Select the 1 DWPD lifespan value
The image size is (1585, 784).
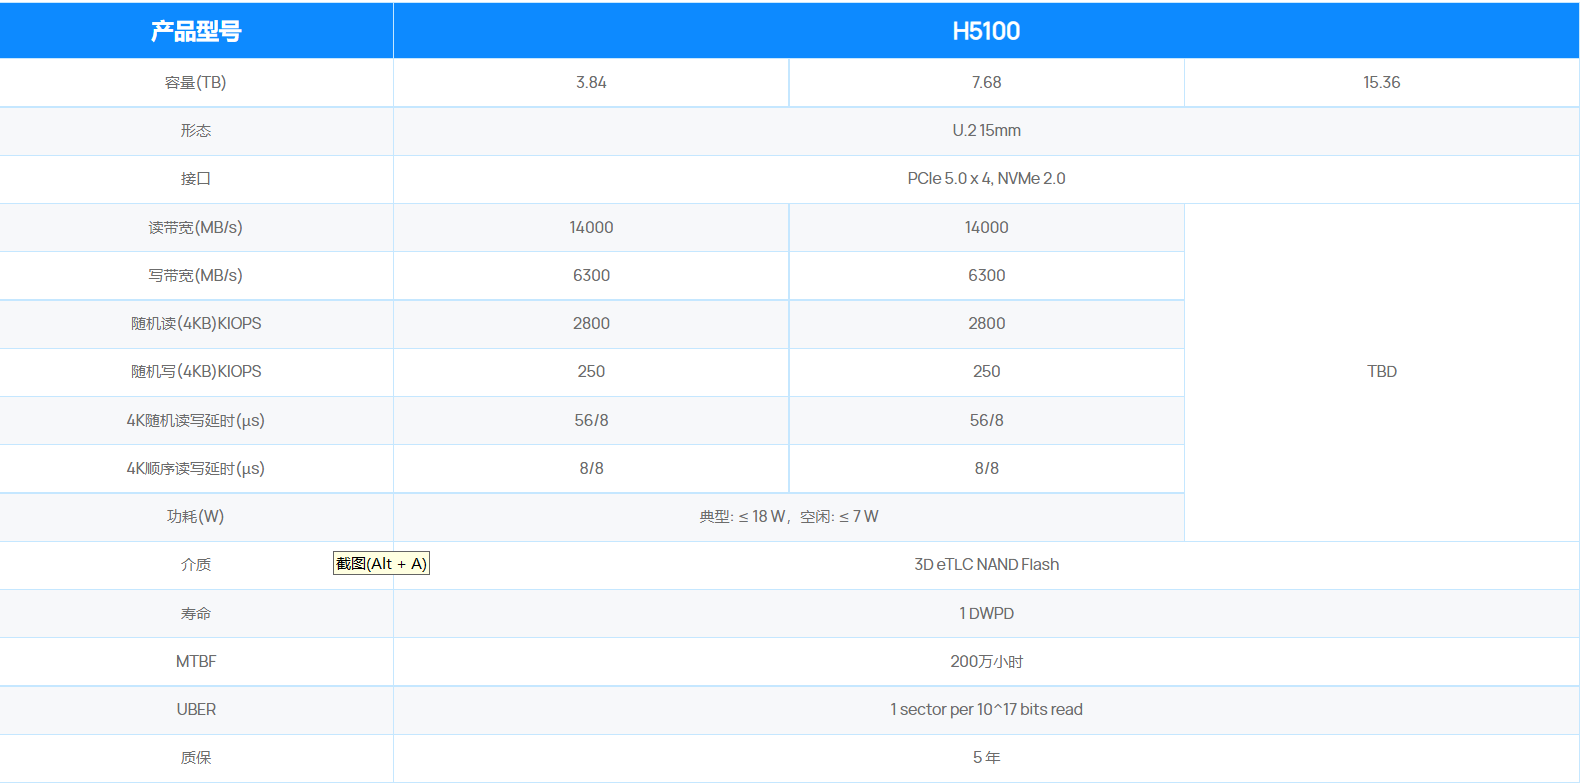(x=986, y=613)
